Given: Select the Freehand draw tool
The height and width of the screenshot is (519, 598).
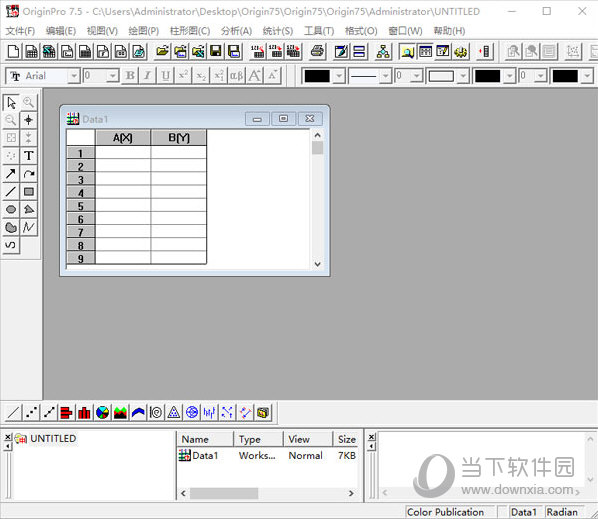Looking at the screenshot, I should click(11, 245).
